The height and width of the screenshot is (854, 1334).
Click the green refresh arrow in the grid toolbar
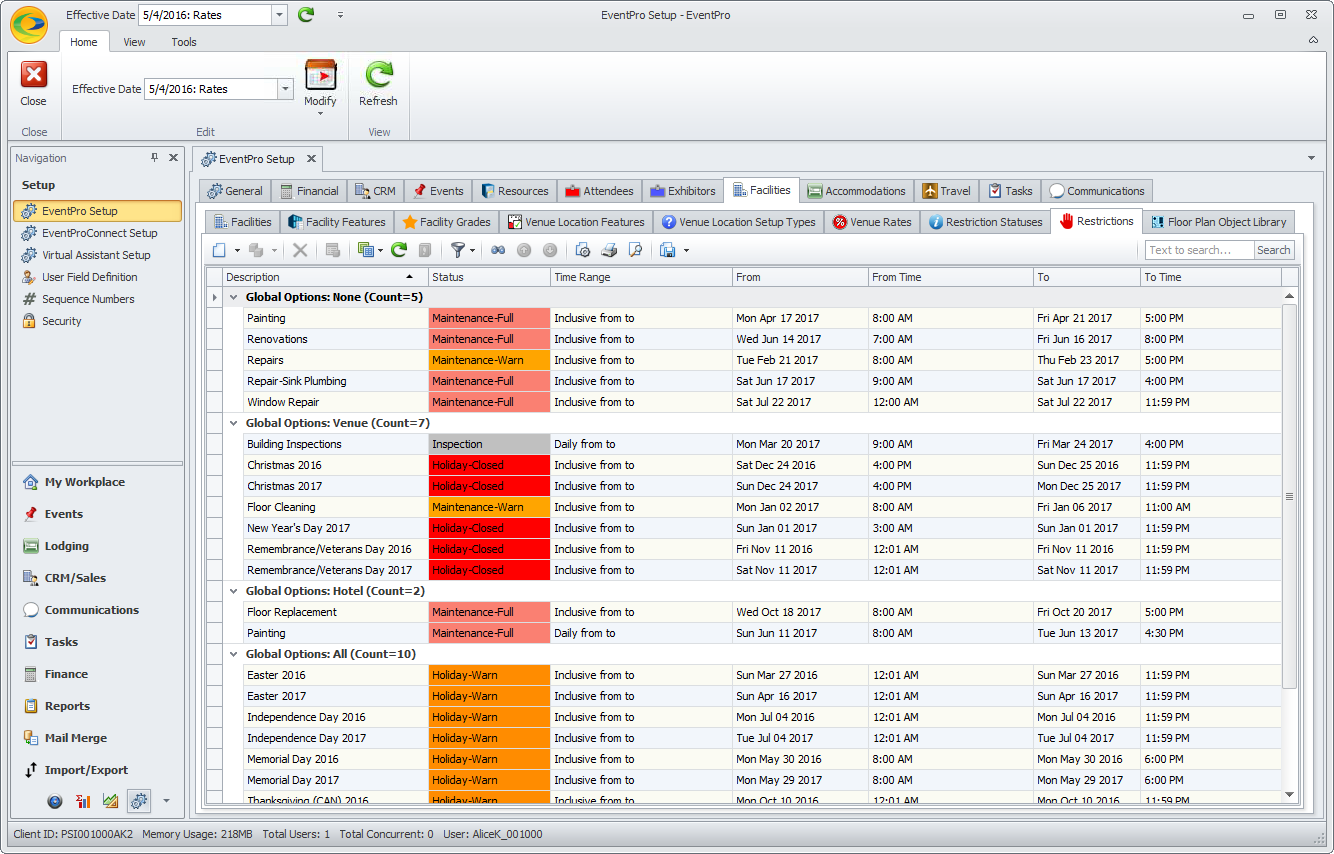[x=399, y=250]
